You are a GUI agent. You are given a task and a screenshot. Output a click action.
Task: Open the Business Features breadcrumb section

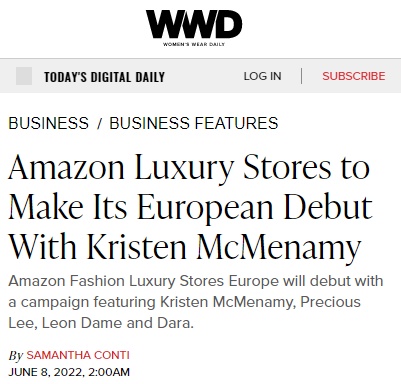(194, 123)
